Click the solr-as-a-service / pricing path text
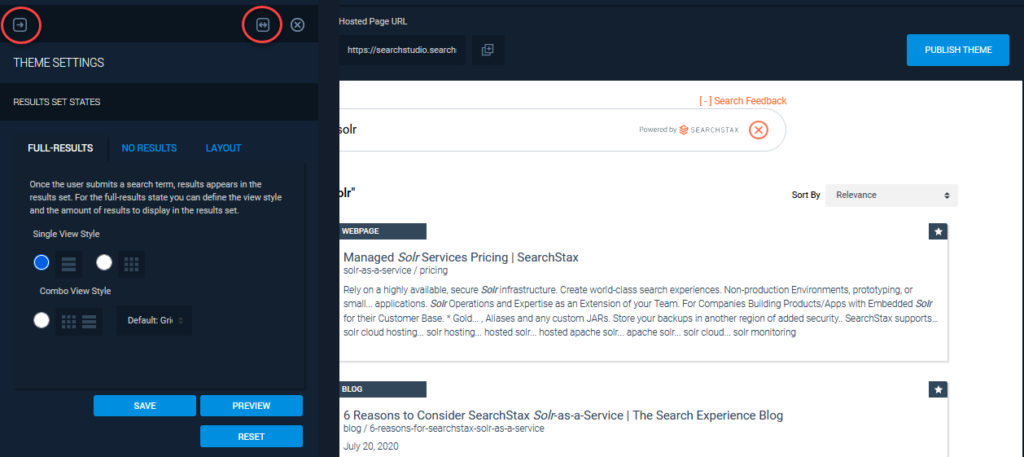 point(396,270)
